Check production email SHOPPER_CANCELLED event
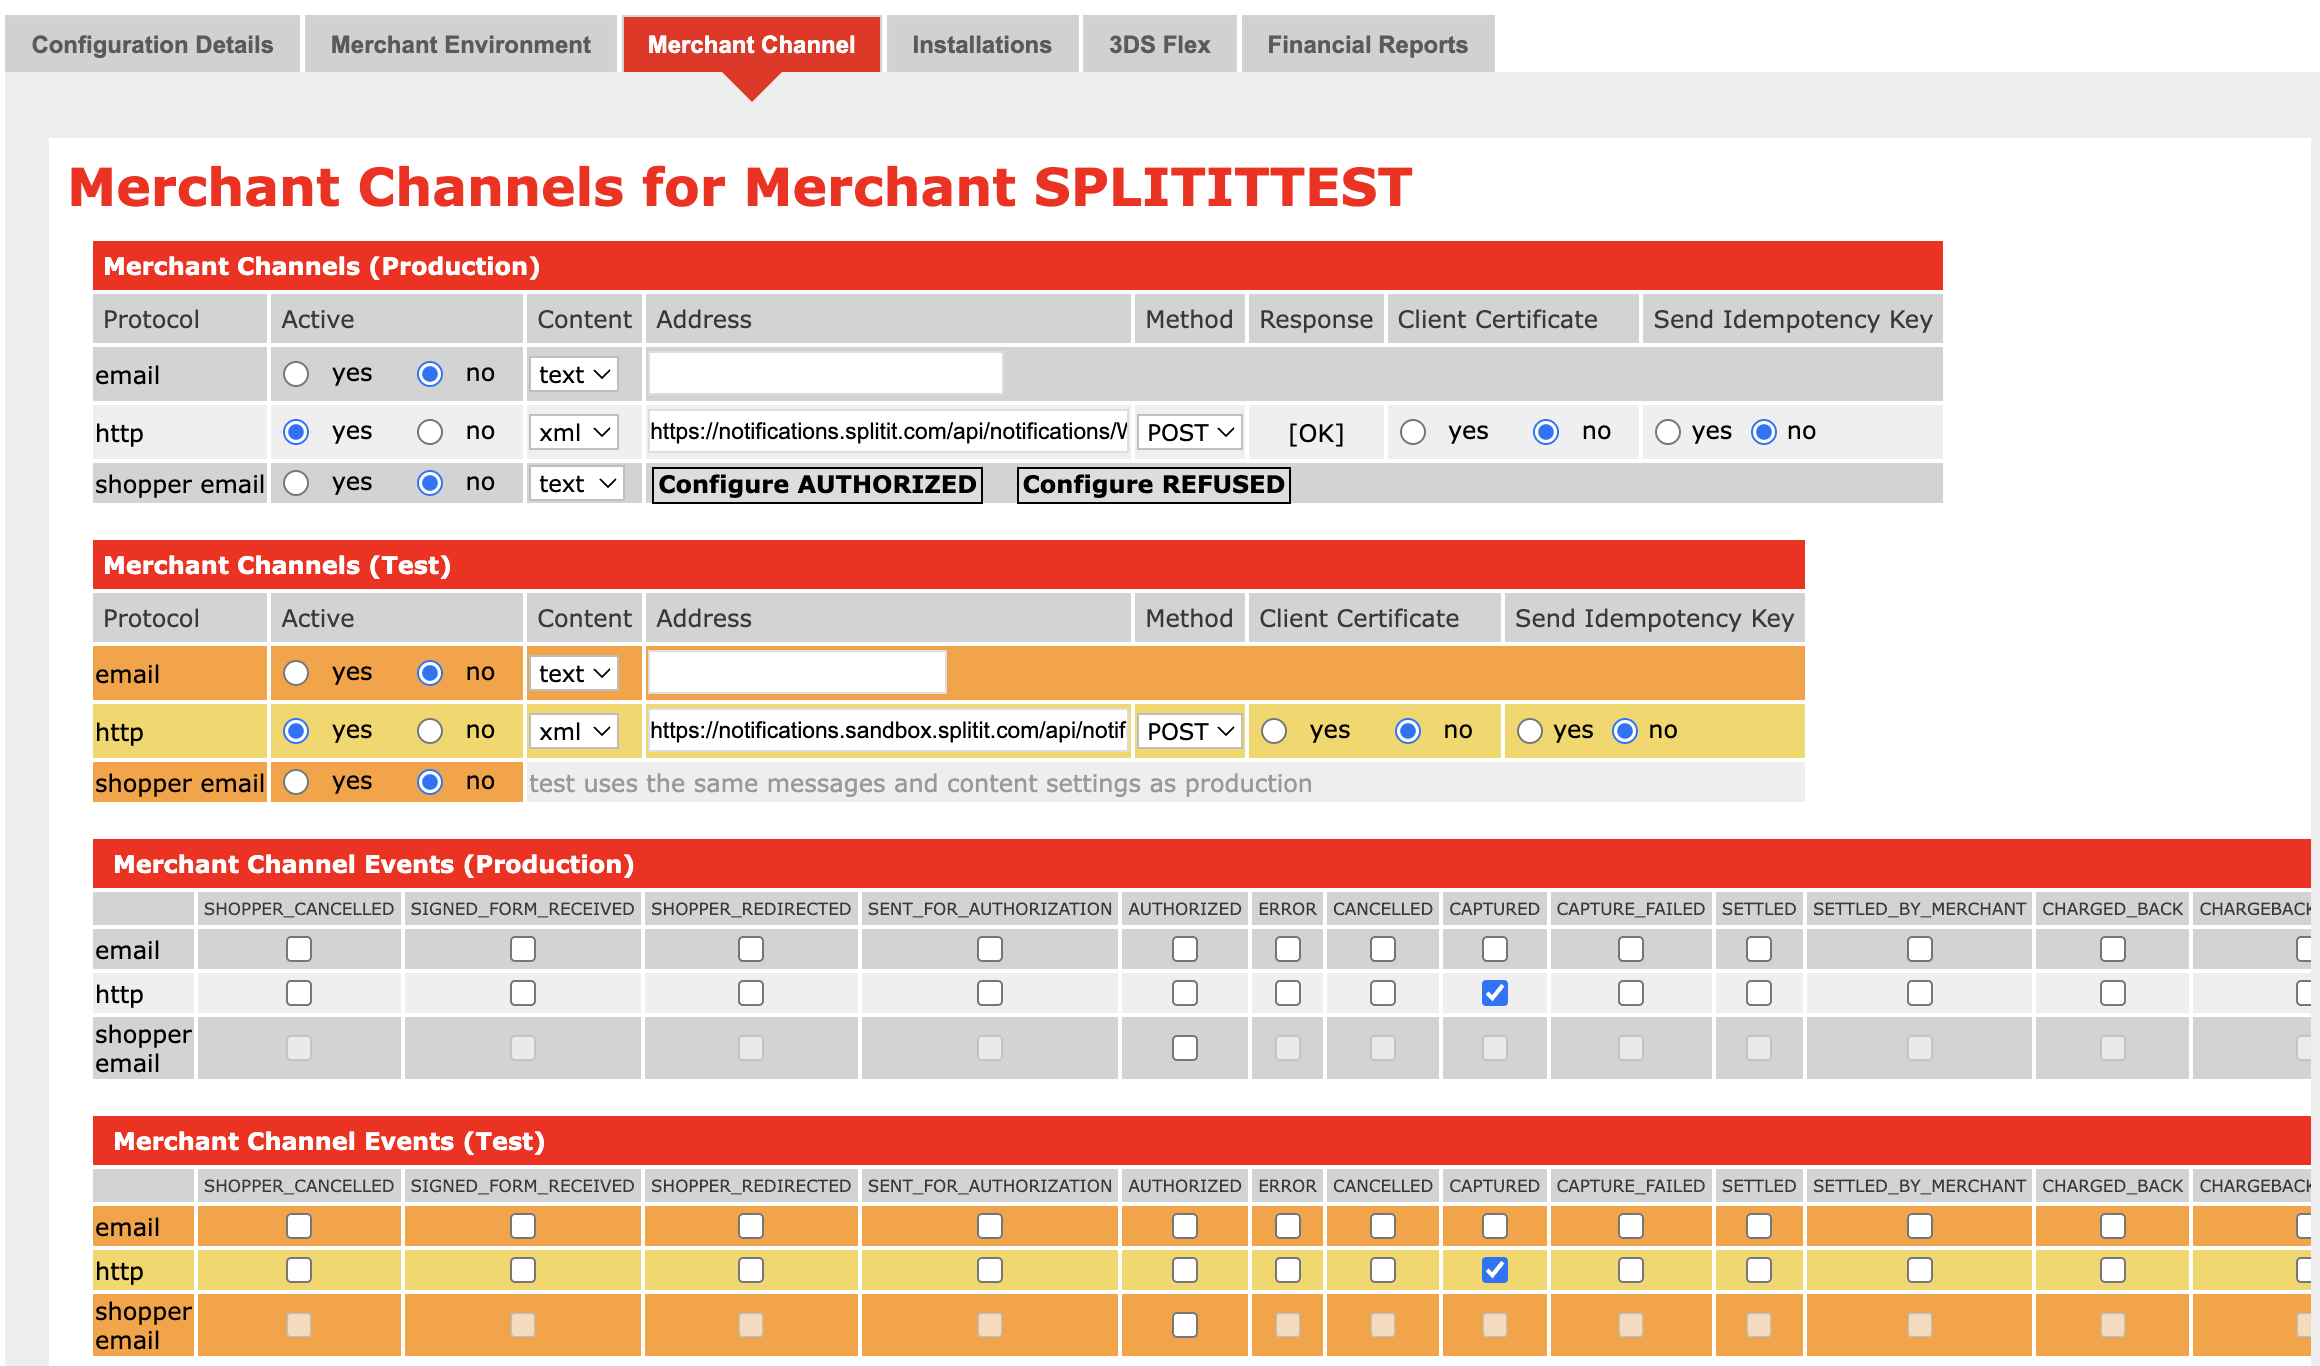 pyautogui.click(x=299, y=949)
